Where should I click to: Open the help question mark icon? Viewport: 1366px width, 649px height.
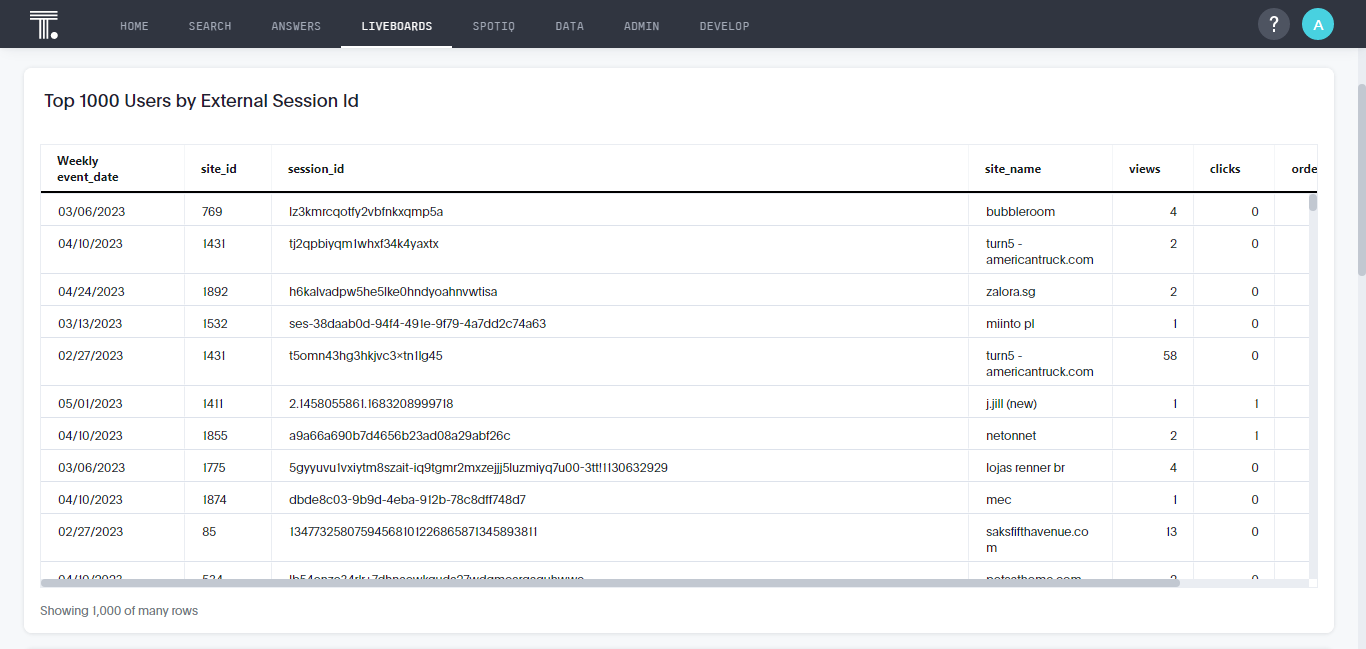1273,25
